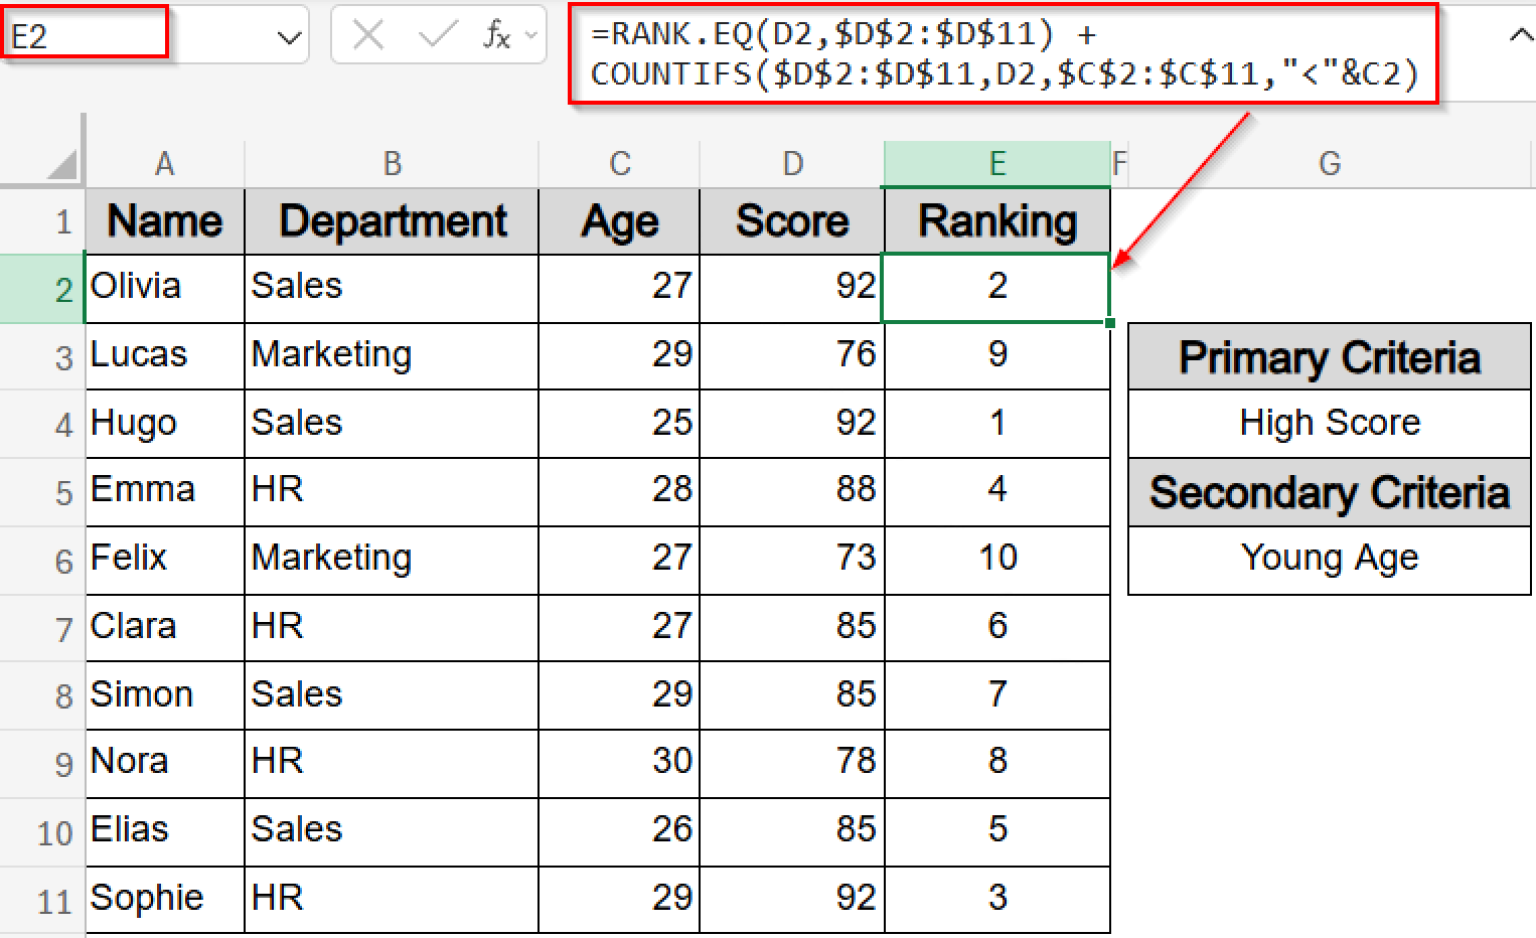
Task: Select column header E
Action: pyautogui.click(x=996, y=163)
